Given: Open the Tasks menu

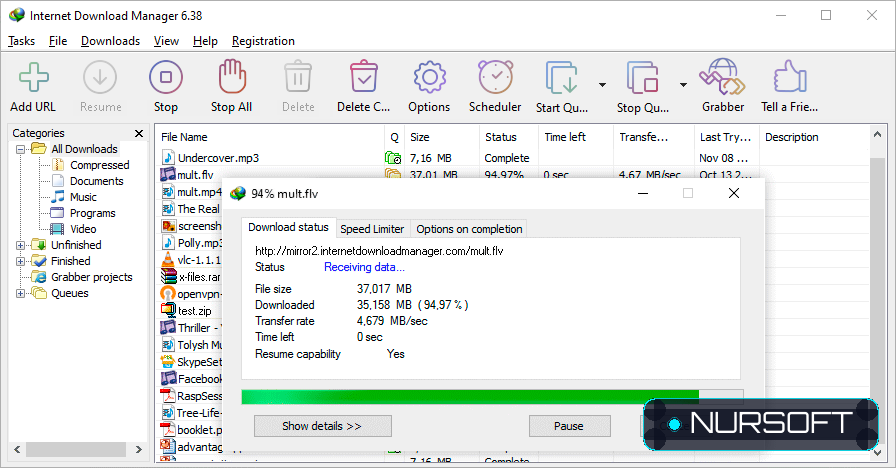Looking at the screenshot, I should pos(21,41).
